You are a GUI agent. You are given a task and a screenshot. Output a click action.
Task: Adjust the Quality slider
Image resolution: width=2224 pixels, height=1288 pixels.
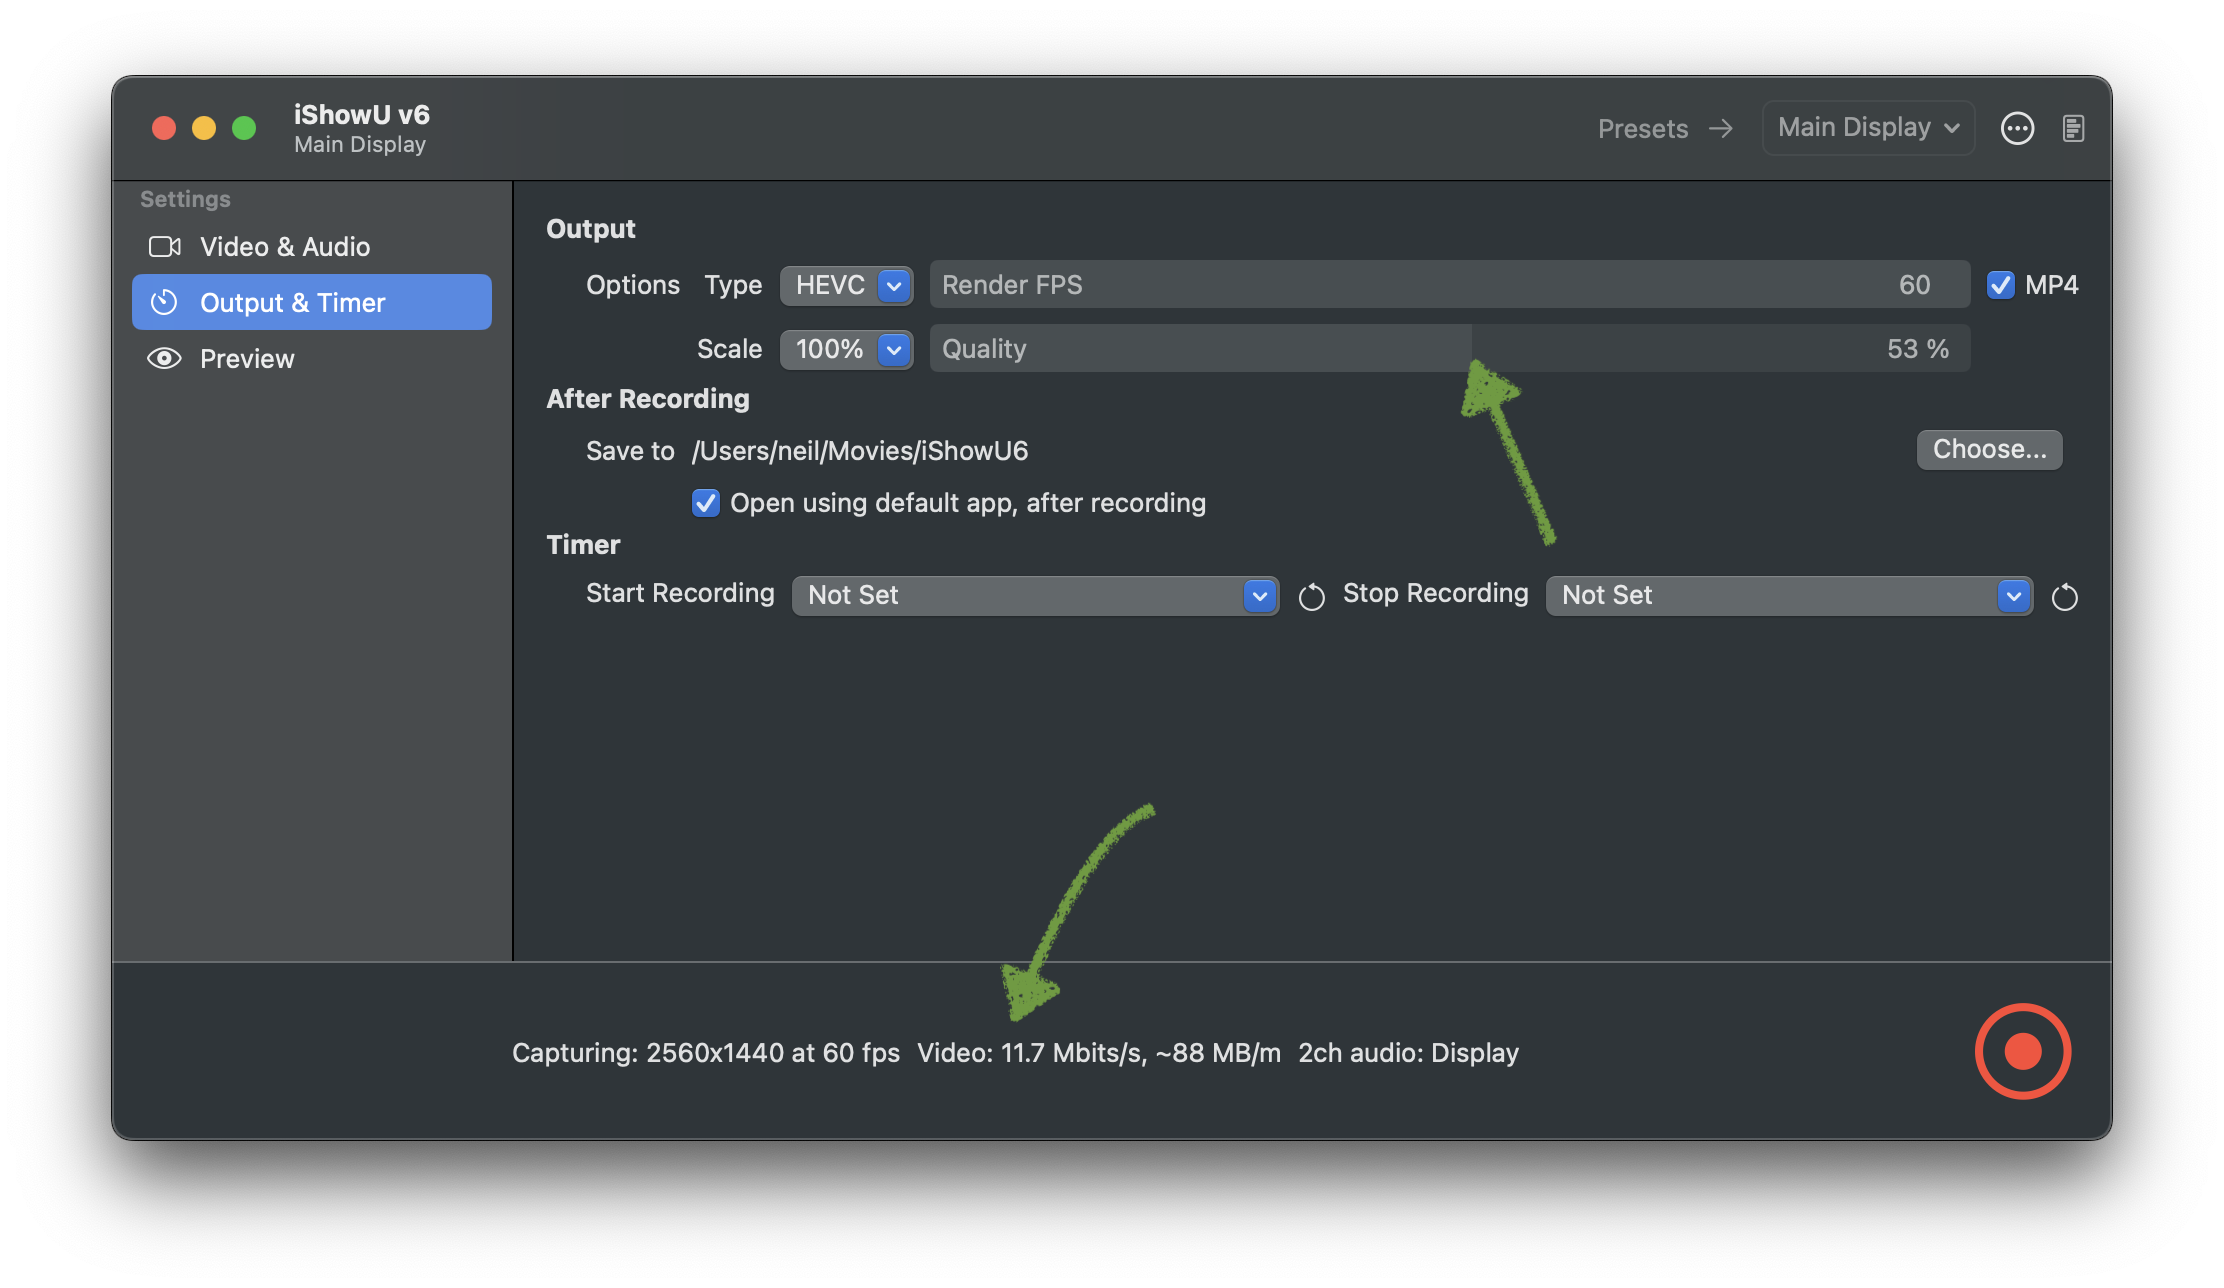pyautogui.click(x=1450, y=349)
